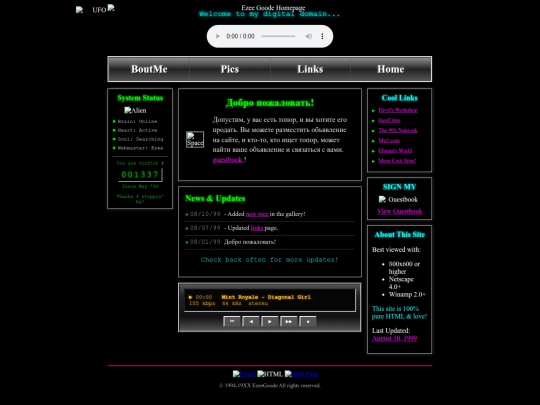Open the View Guestbook link
Screen dimensions: 540x405
[x=399, y=211]
